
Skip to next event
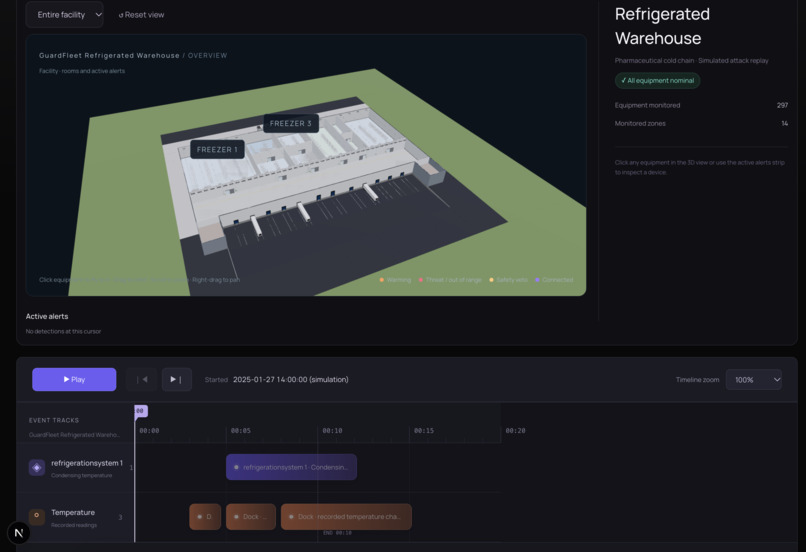[176, 379]
